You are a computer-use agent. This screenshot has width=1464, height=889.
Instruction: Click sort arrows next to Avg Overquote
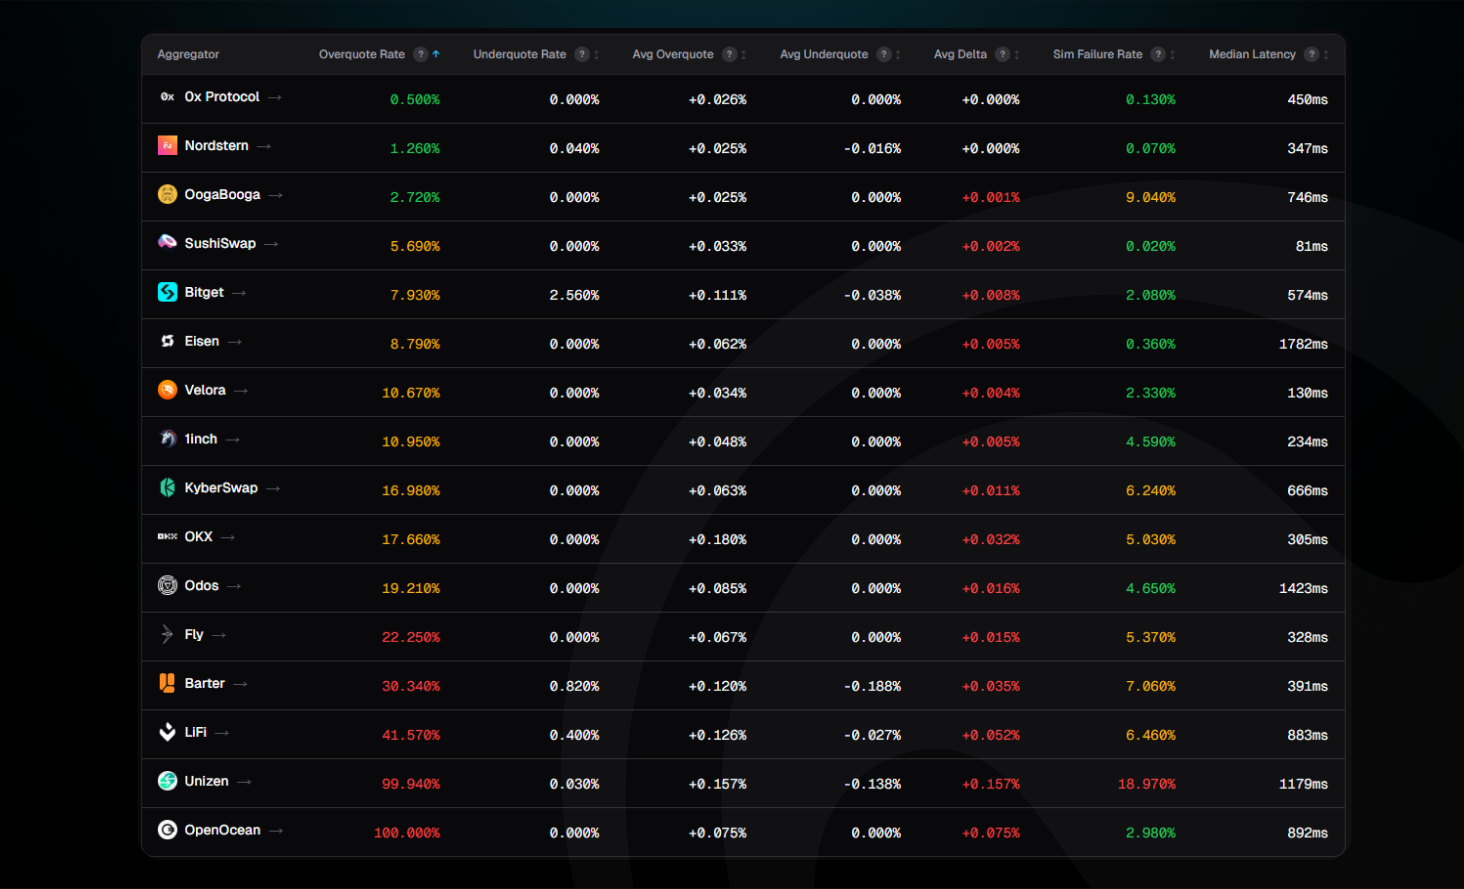[x=744, y=54]
